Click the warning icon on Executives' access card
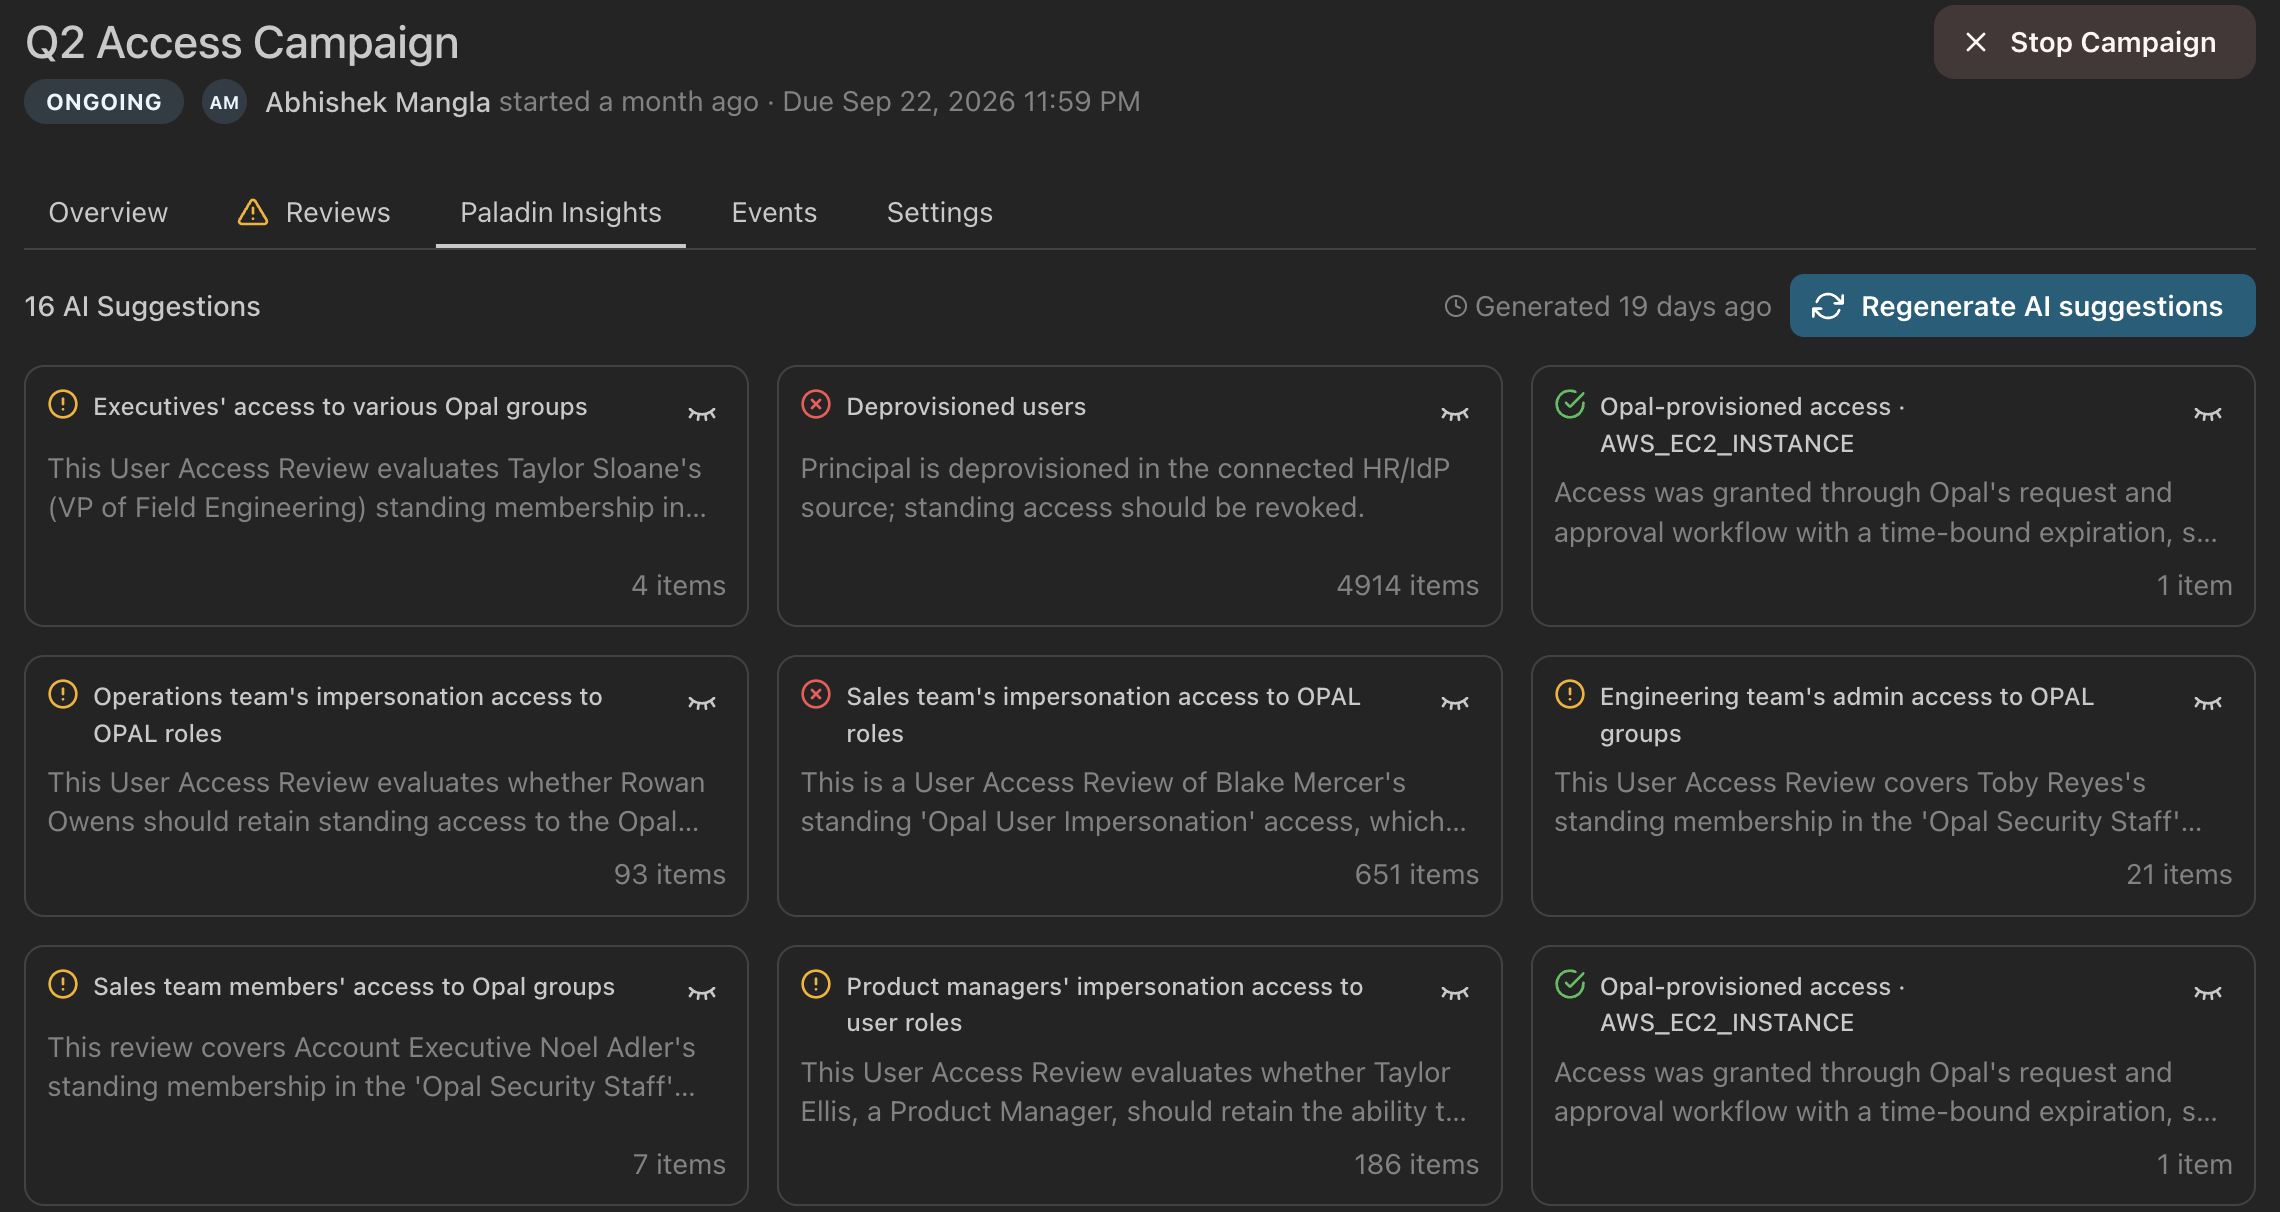This screenshot has height=1212, width=2280. coord(63,405)
